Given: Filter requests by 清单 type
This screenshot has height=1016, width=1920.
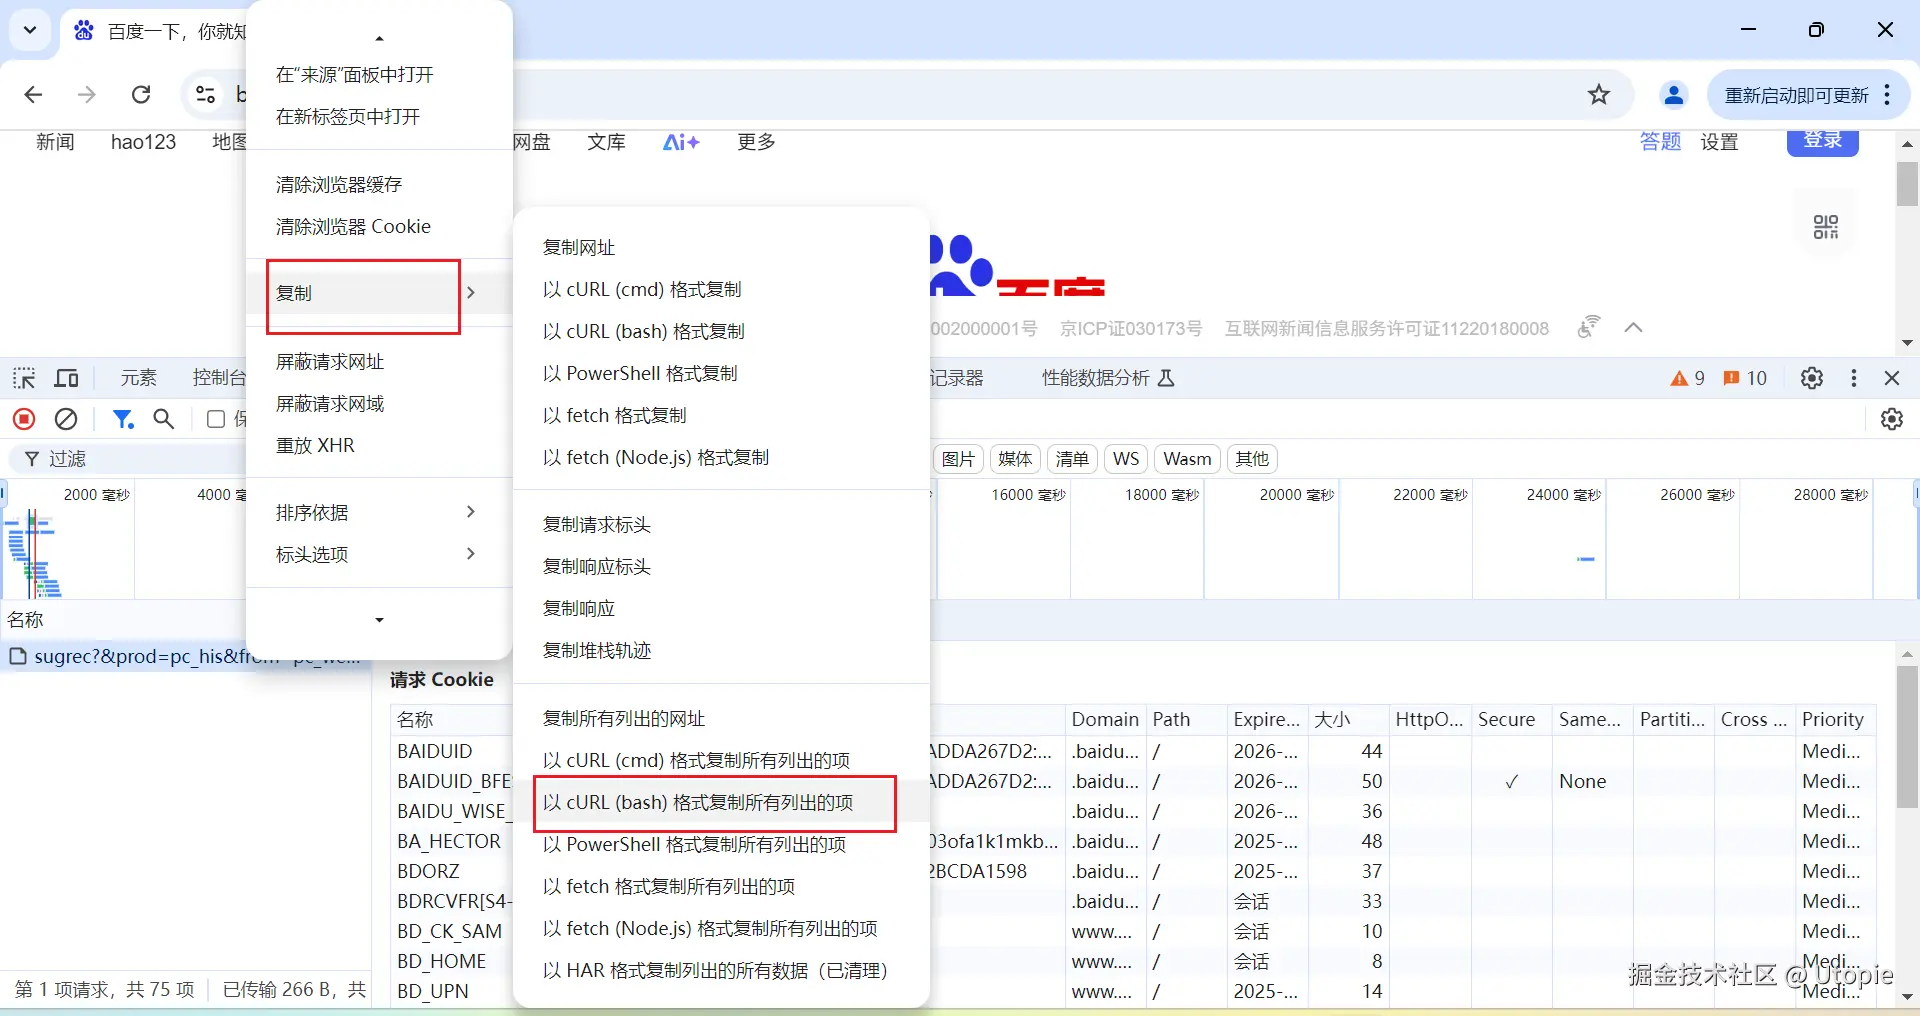Looking at the screenshot, I should pos(1072,459).
